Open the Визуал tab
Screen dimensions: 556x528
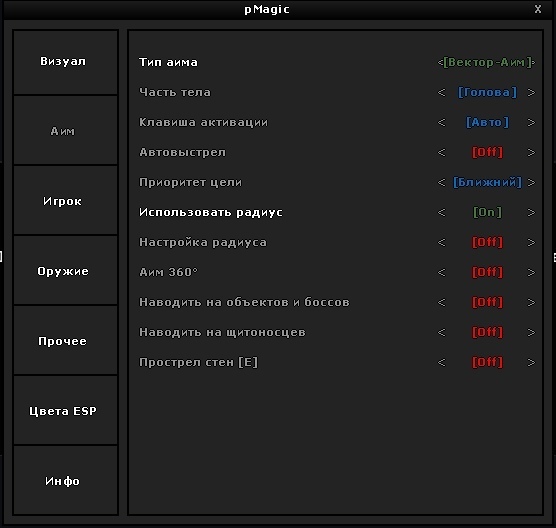(x=65, y=62)
